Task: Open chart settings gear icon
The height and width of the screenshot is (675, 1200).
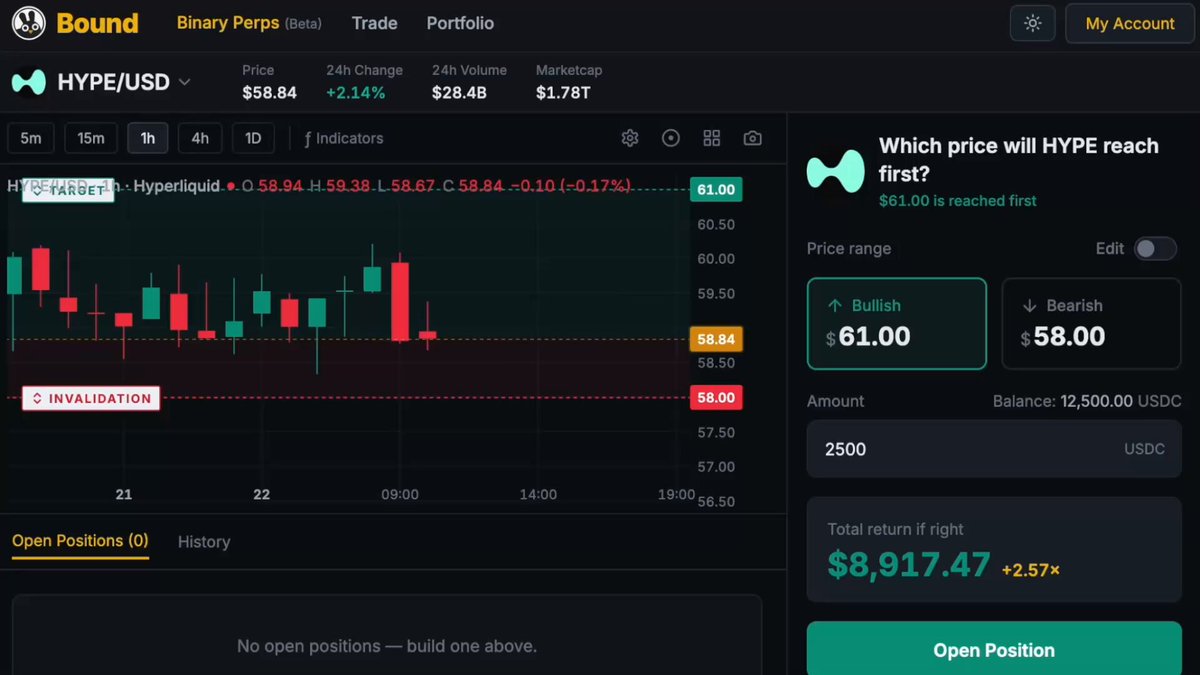Action: pos(630,138)
